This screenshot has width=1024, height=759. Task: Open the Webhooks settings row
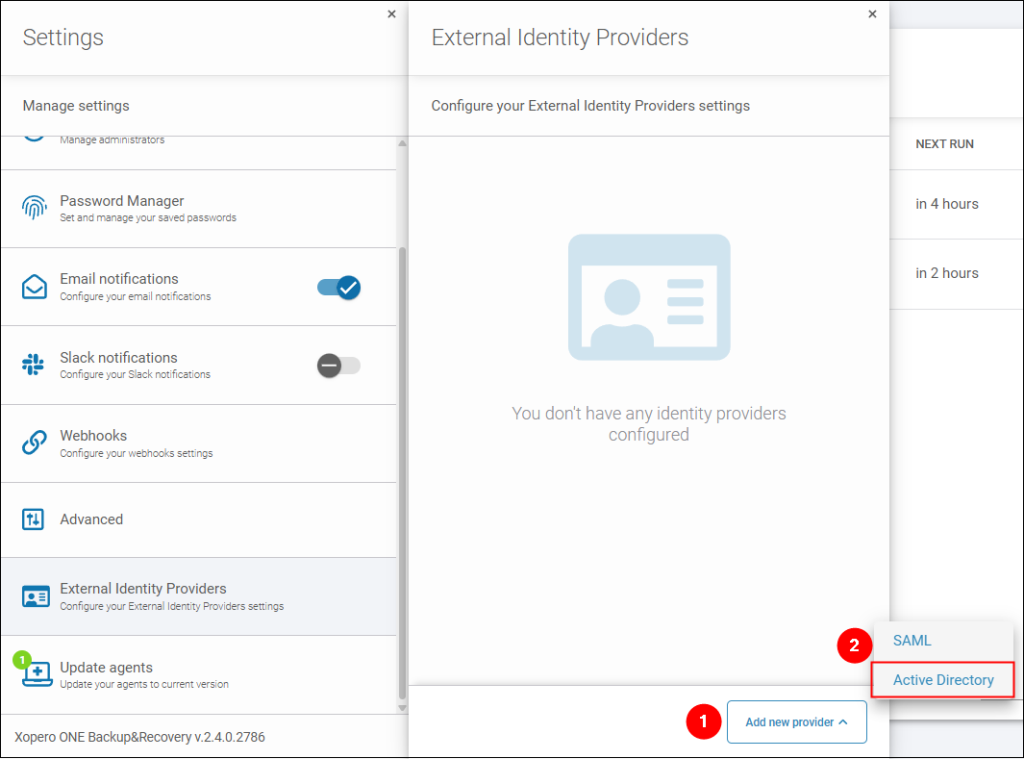pos(199,444)
